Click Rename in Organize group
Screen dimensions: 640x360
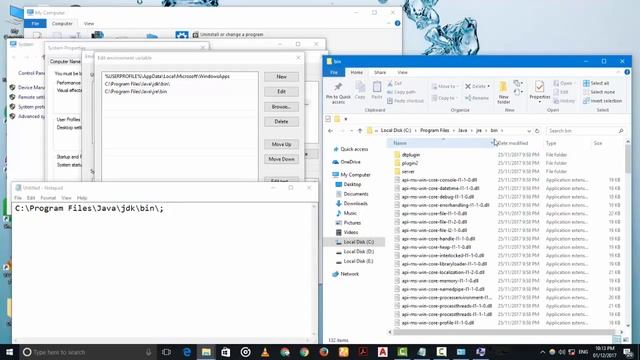point(477,98)
